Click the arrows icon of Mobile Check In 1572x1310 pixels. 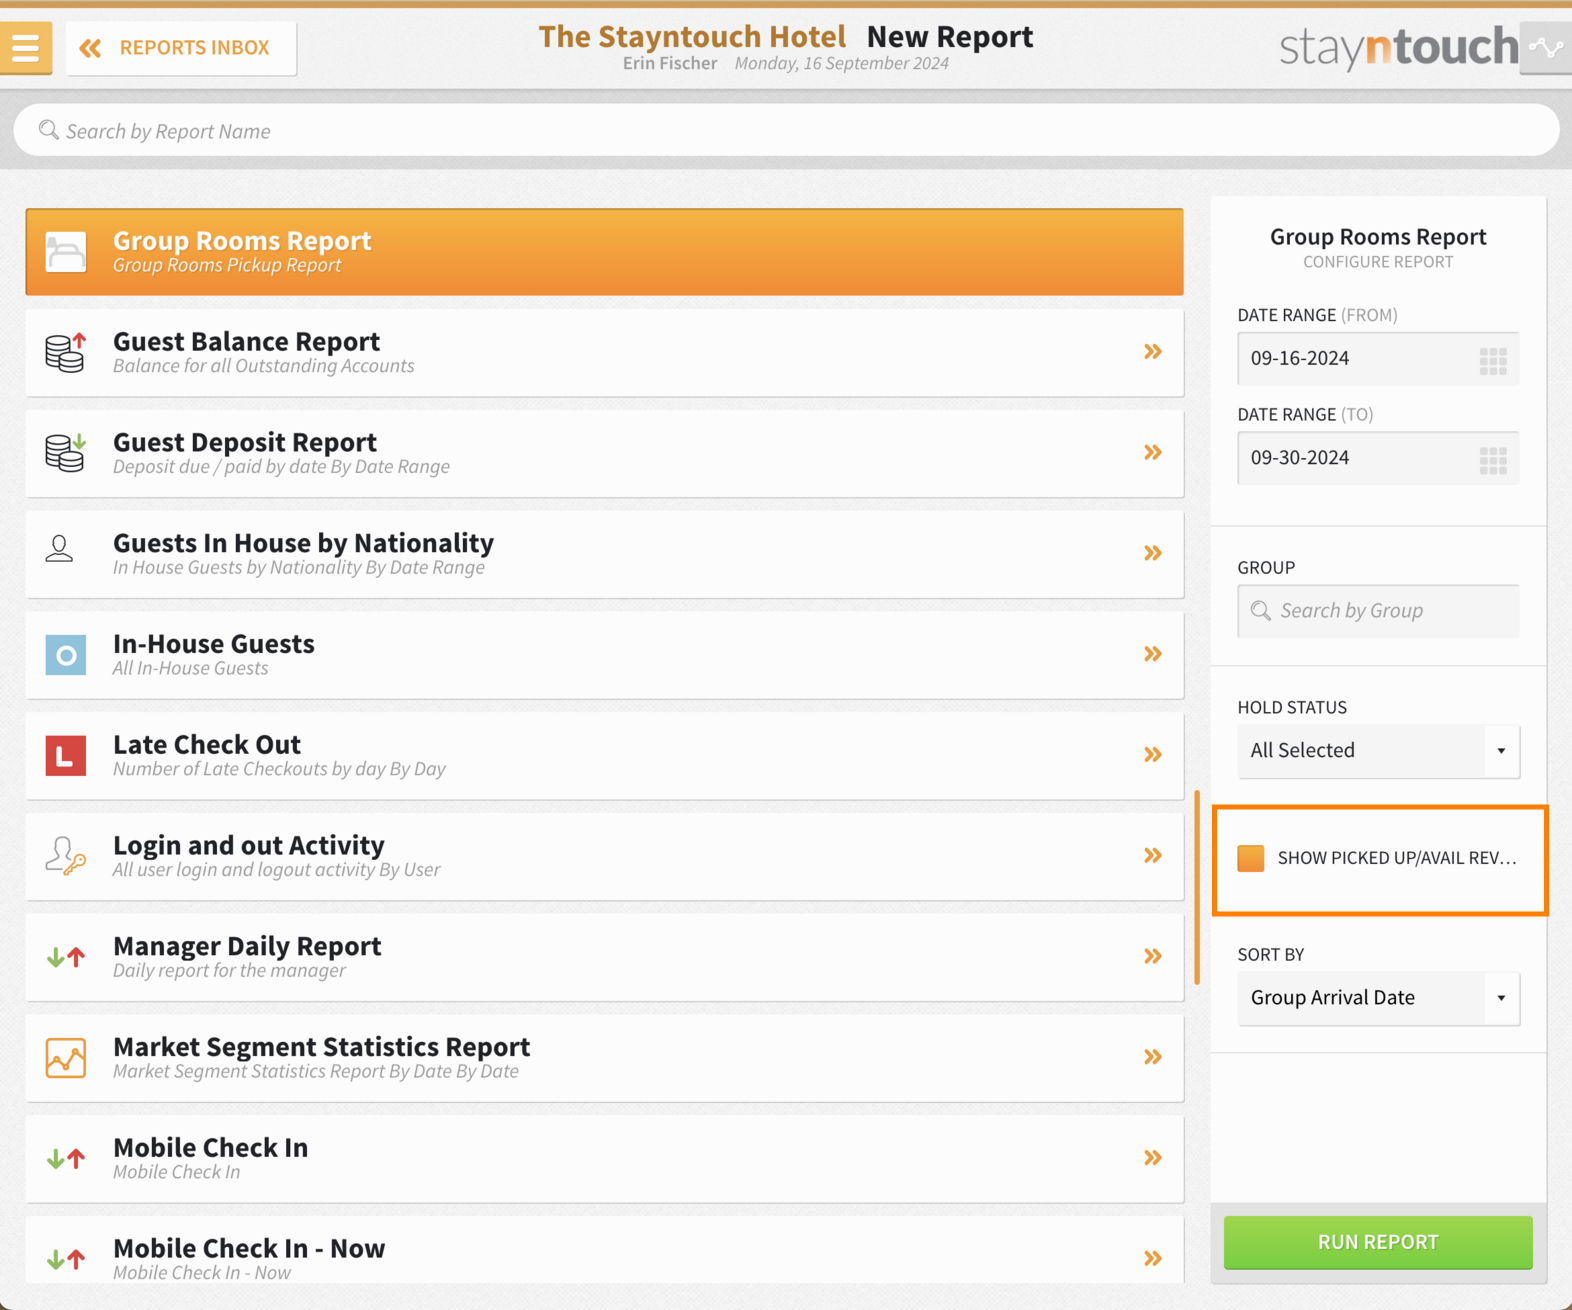click(66, 1159)
